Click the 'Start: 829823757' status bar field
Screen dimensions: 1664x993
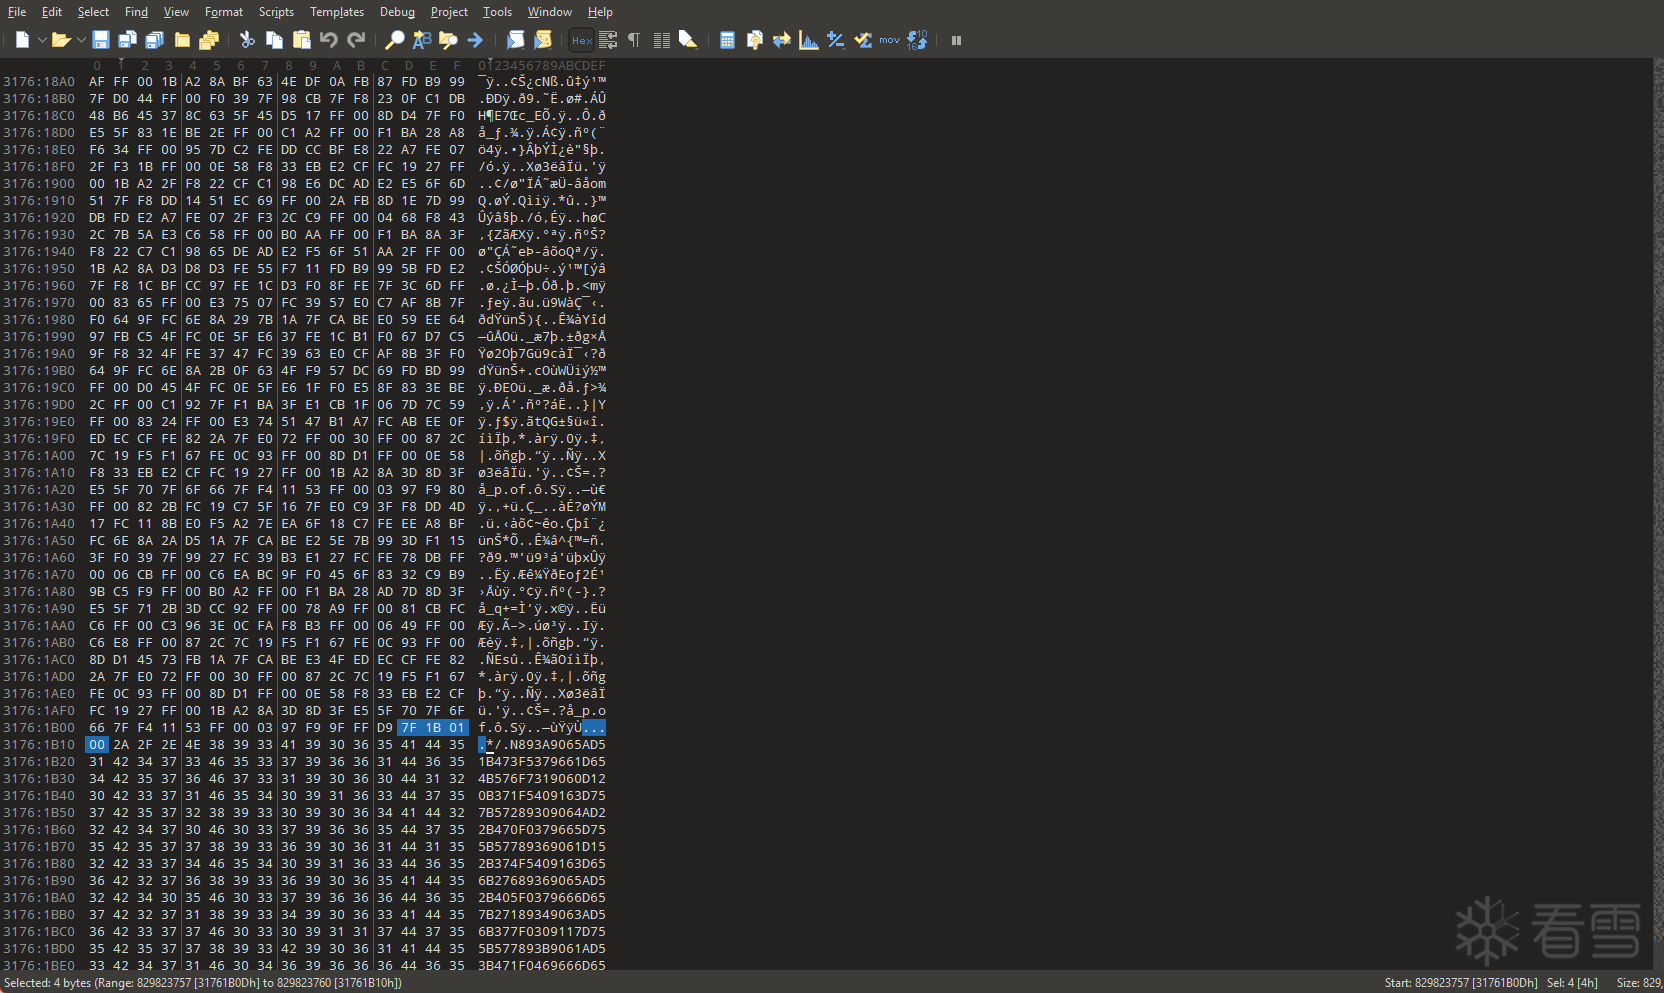pos(1461,983)
